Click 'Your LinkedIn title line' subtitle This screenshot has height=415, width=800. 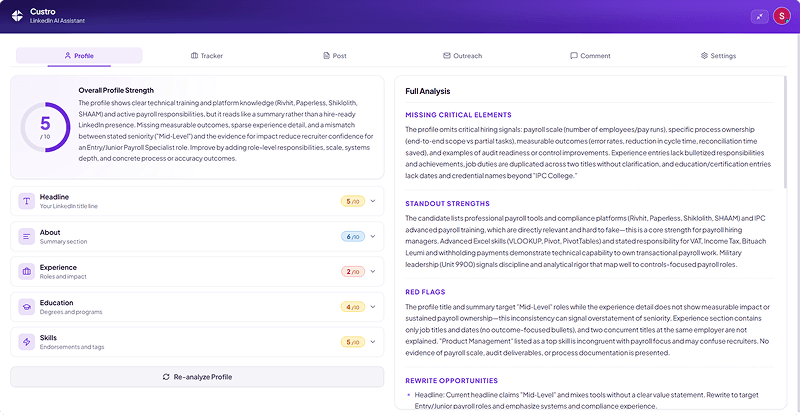68,206
